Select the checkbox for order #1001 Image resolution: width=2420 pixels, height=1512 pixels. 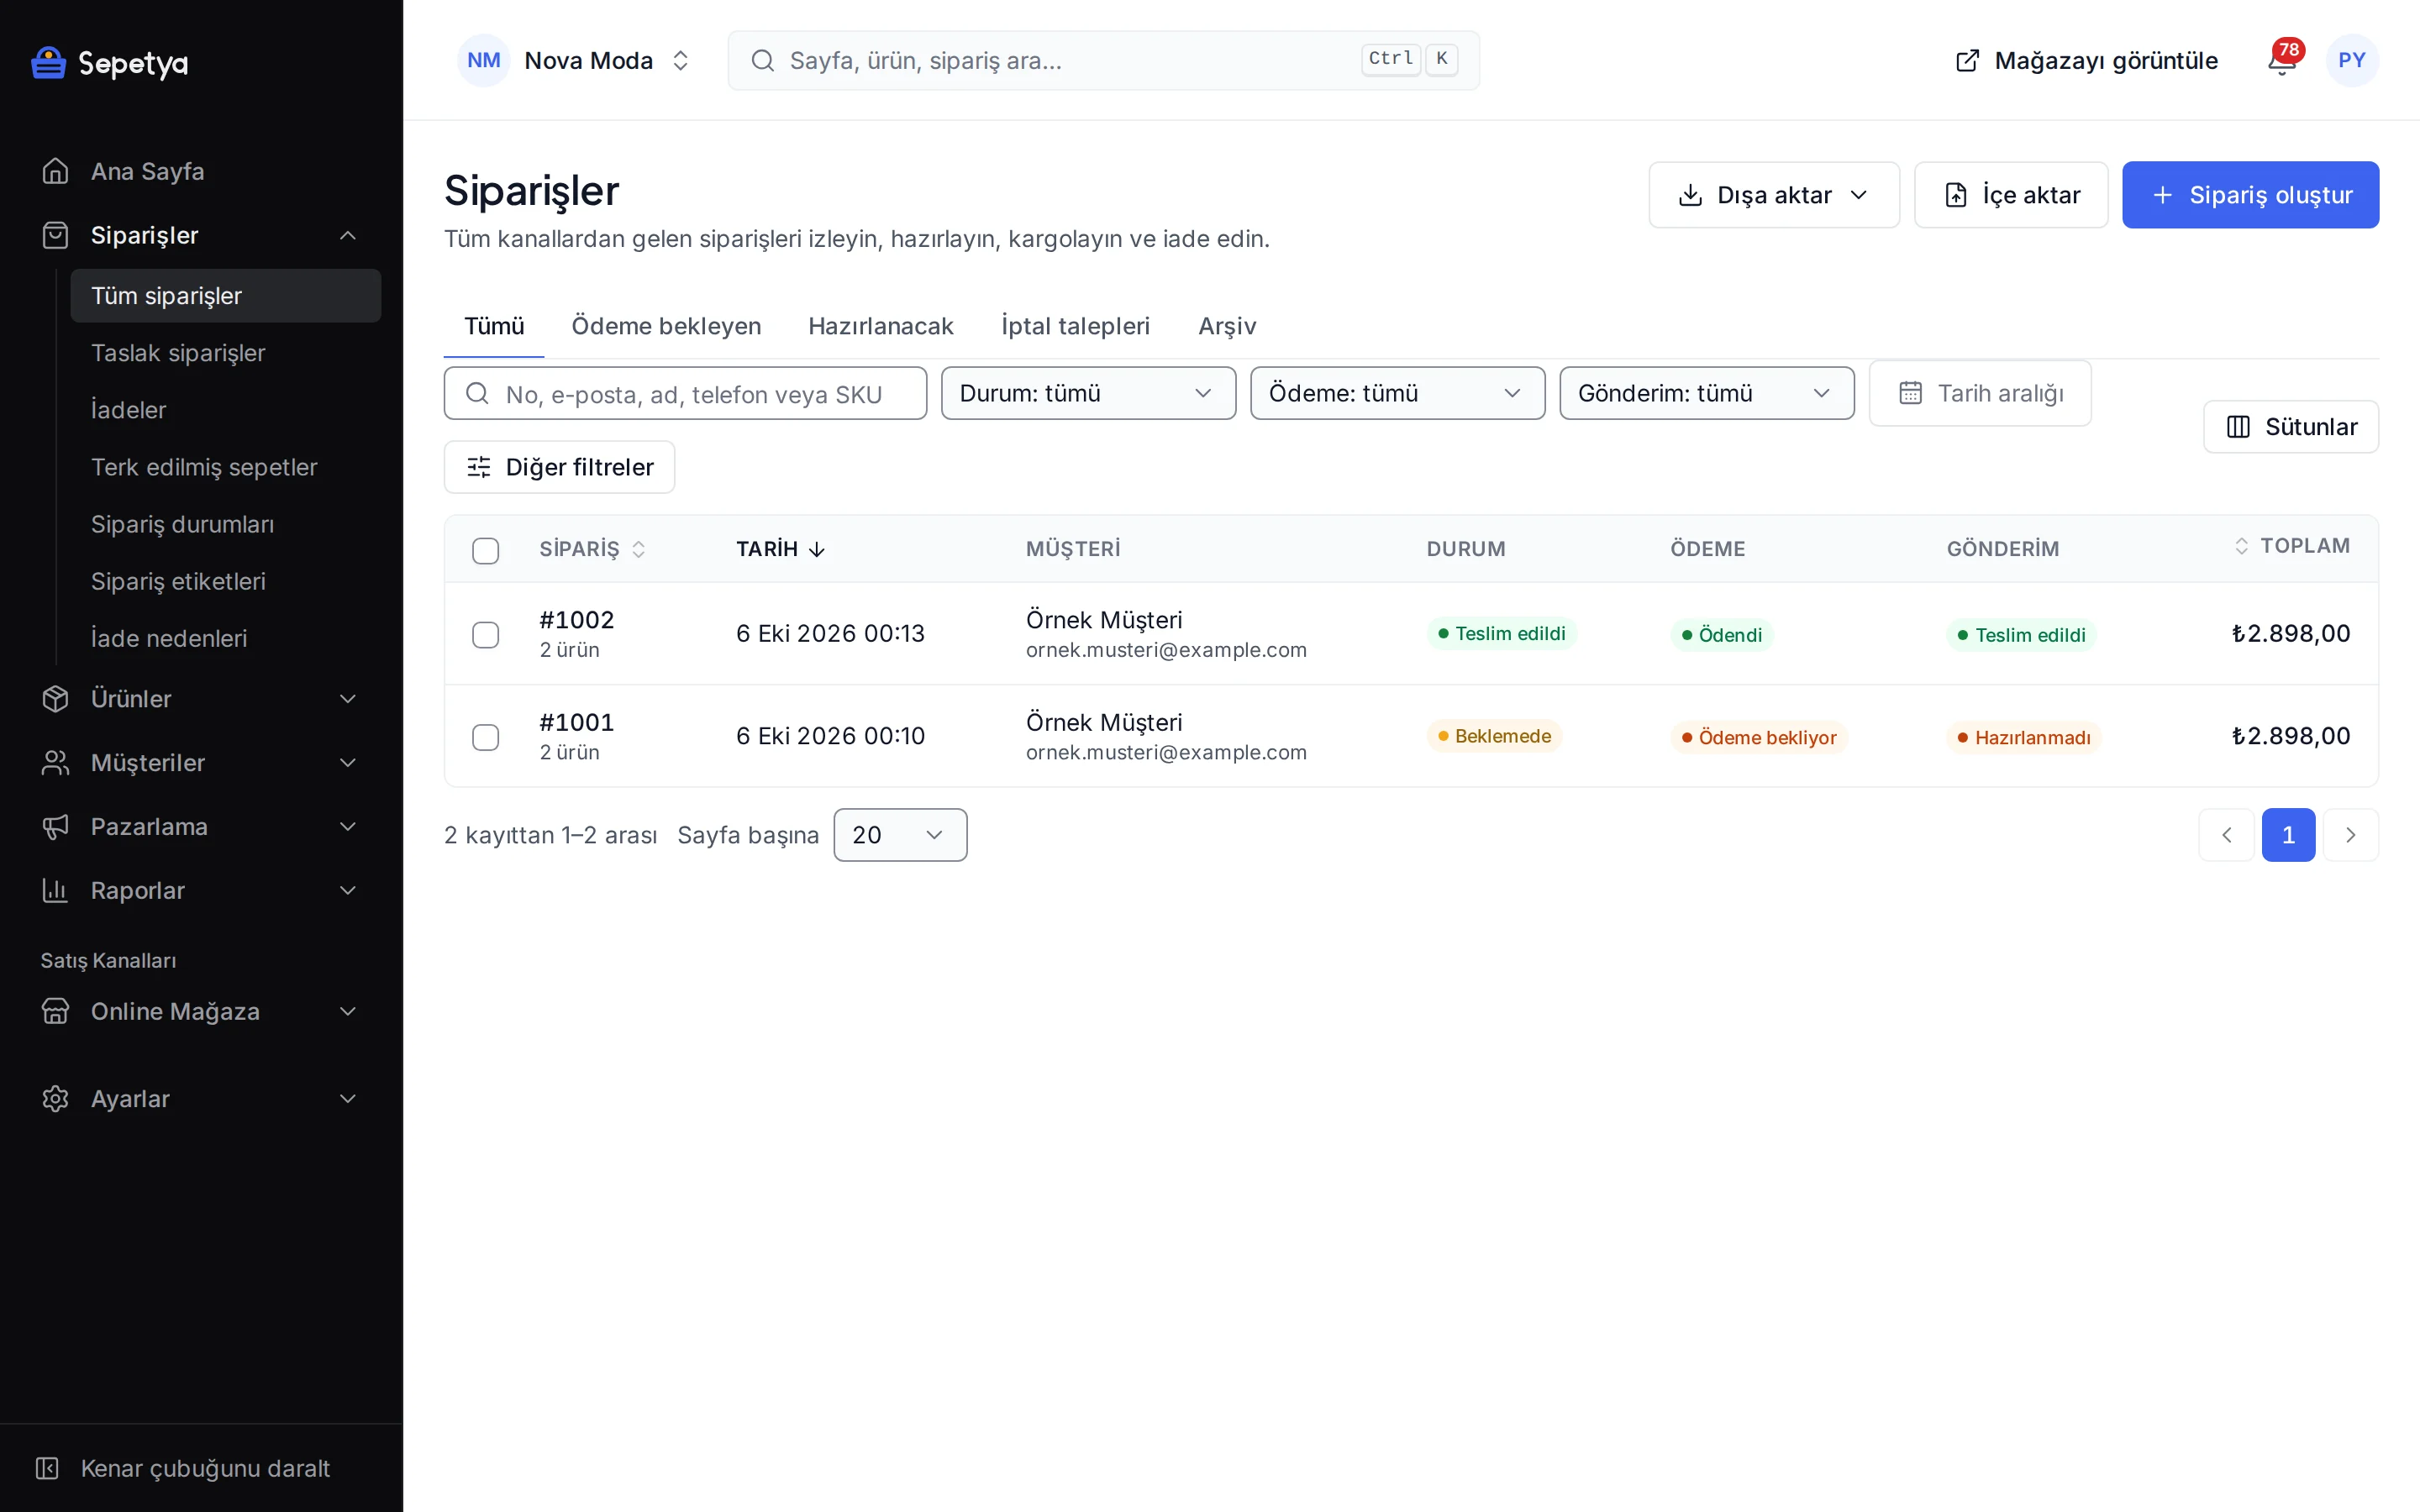[485, 737]
